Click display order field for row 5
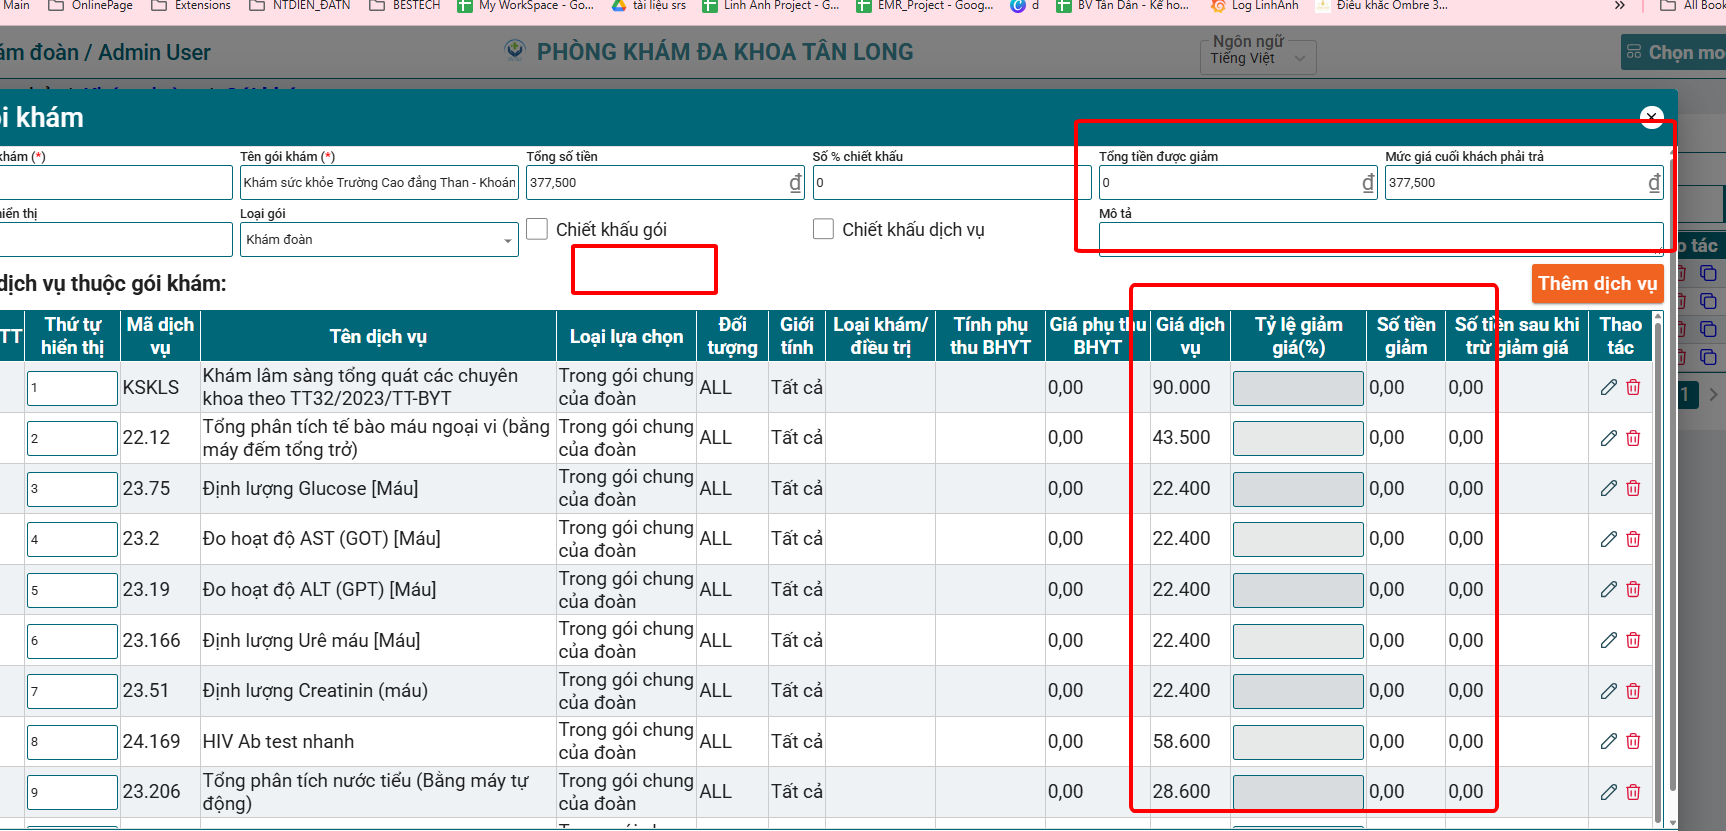This screenshot has height=831, width=1726. (72, 590)
